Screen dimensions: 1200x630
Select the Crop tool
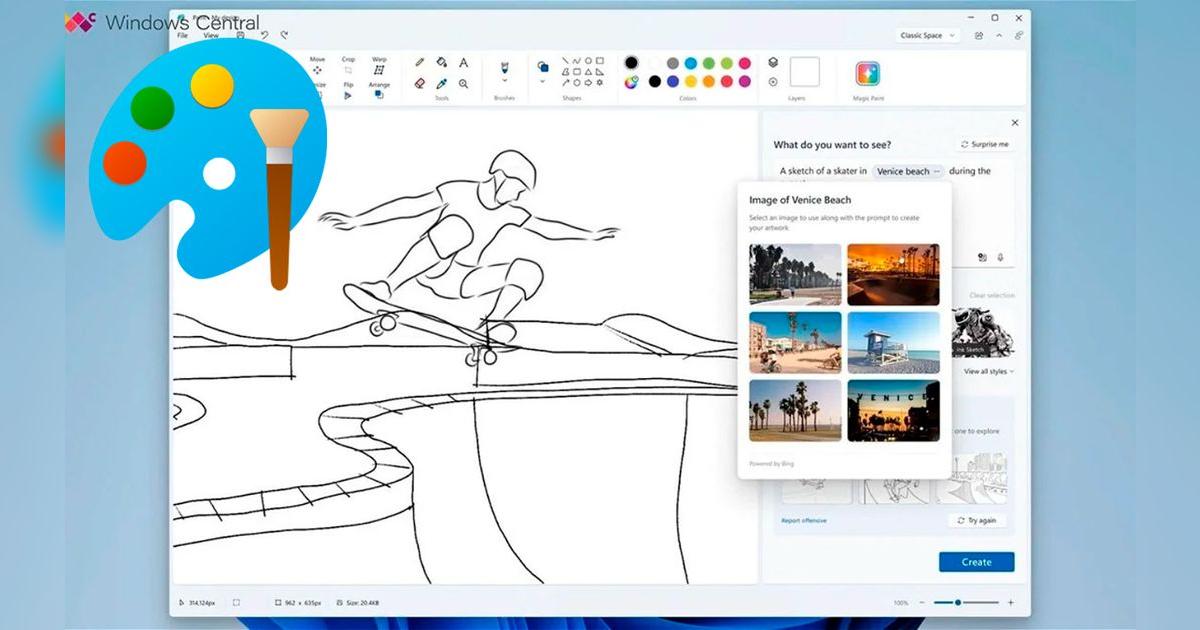(x=348, y=64)
